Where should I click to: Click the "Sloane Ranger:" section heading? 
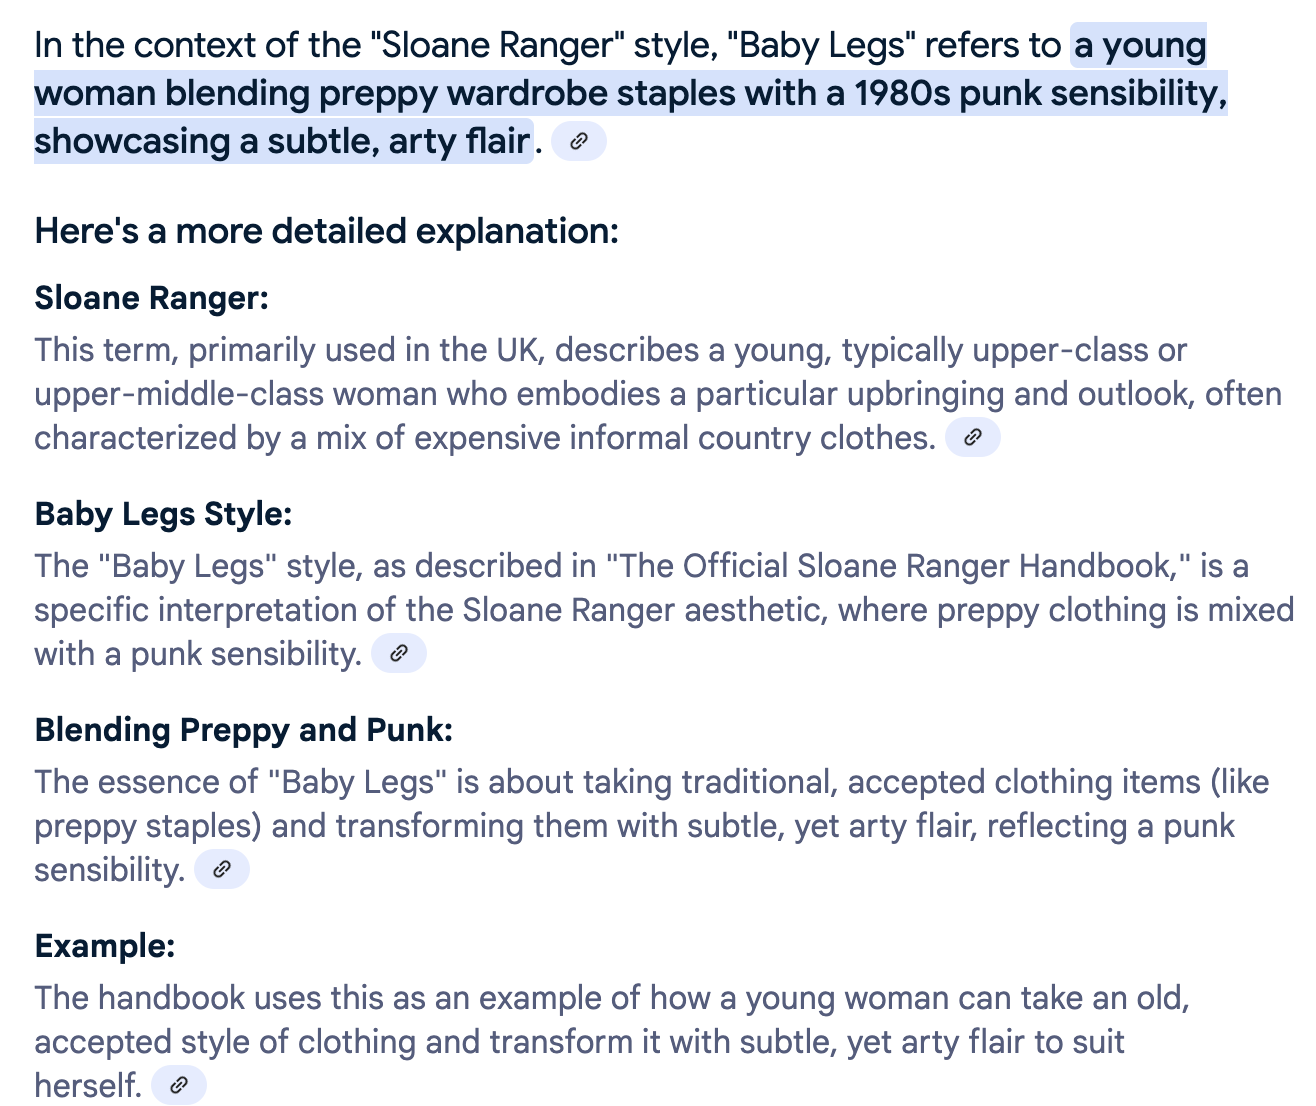coord(152,298)
